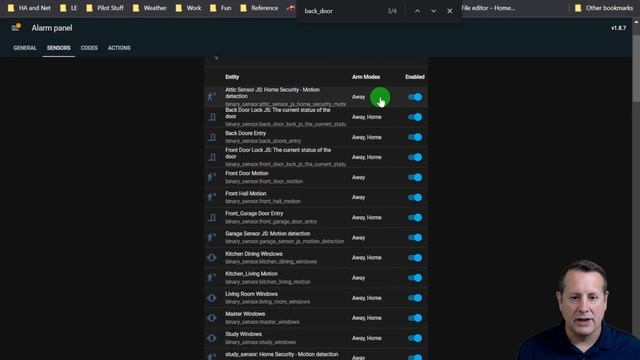The width and height of the screenshot is (640, 360).
Task: Go to previous find result arrow
Action: 417,11
